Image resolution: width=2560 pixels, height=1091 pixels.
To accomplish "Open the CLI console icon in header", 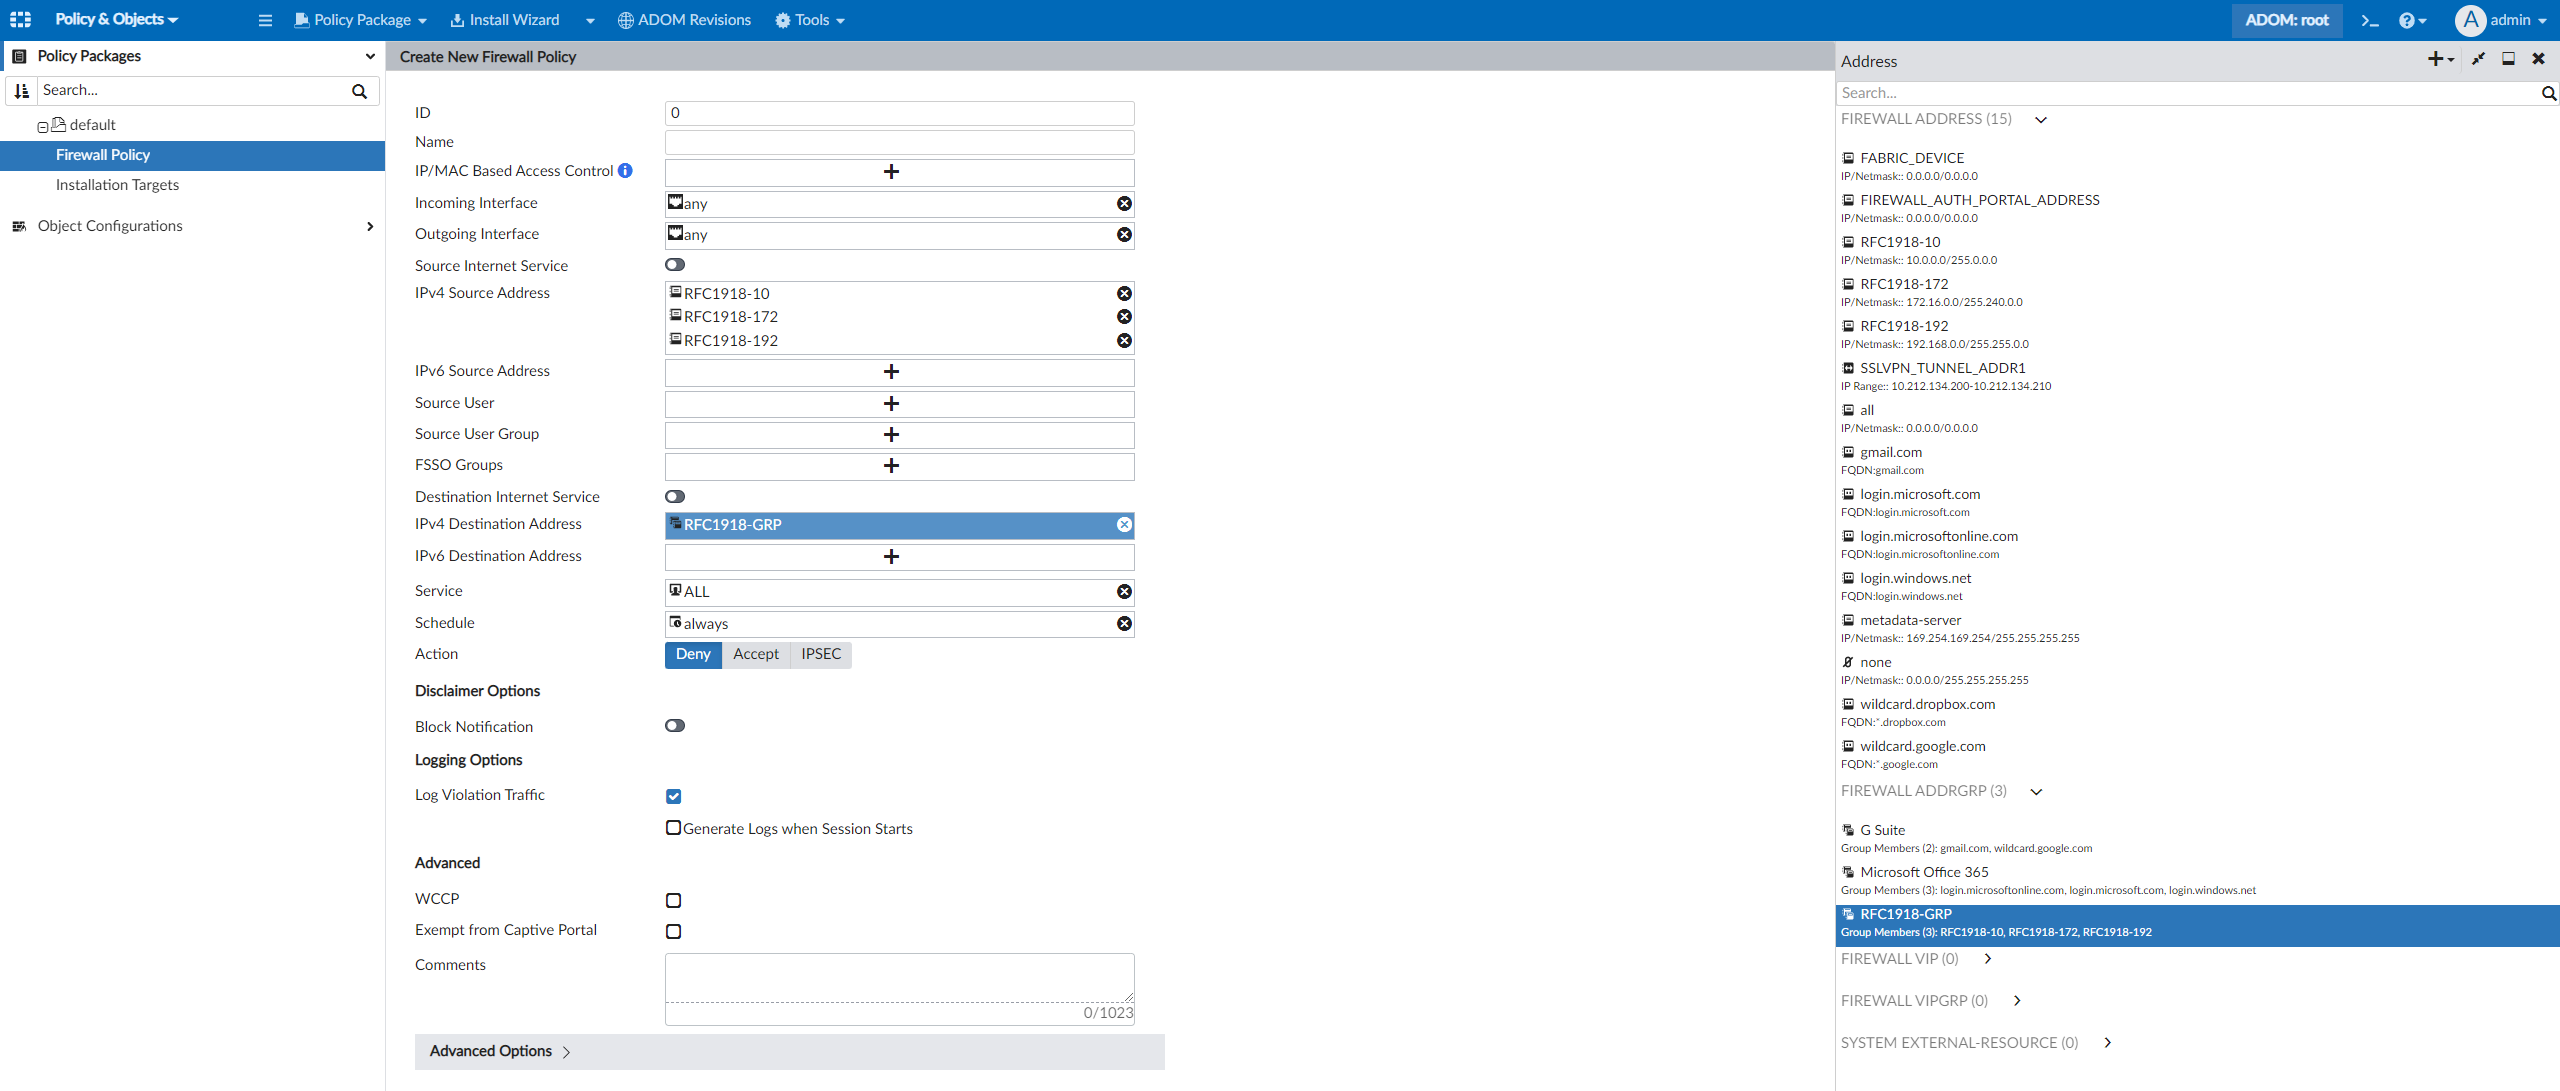I will point(2369,20).
